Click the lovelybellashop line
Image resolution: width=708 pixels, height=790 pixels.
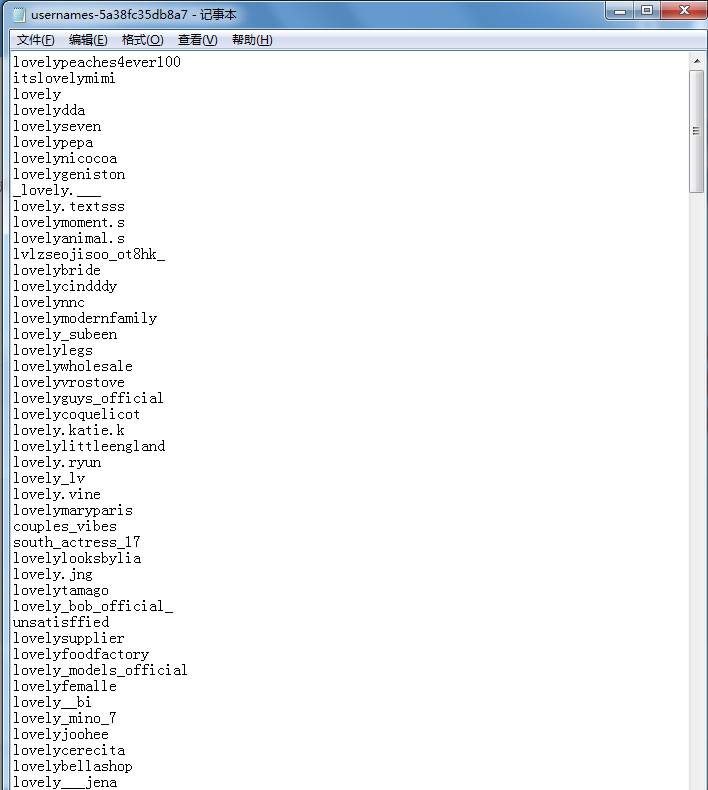pos(72,766)
